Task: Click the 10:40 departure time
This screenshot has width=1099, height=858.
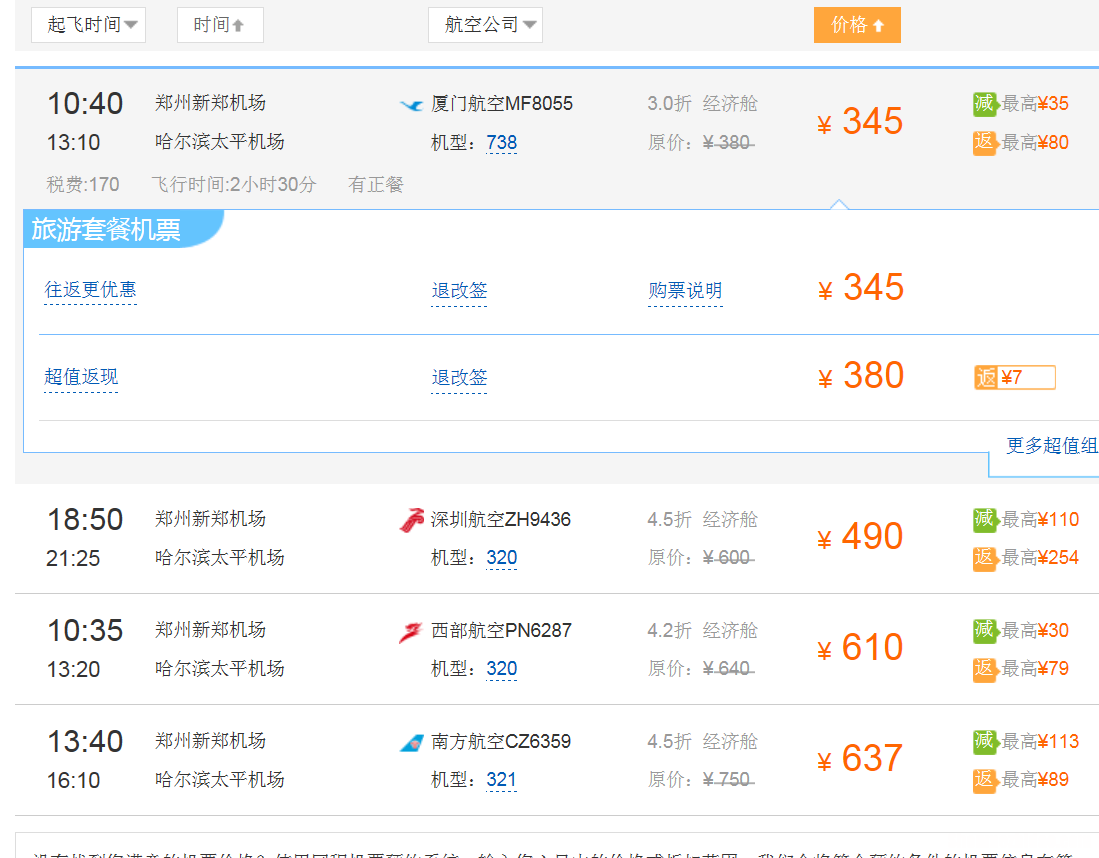Action: pos(85,104)
